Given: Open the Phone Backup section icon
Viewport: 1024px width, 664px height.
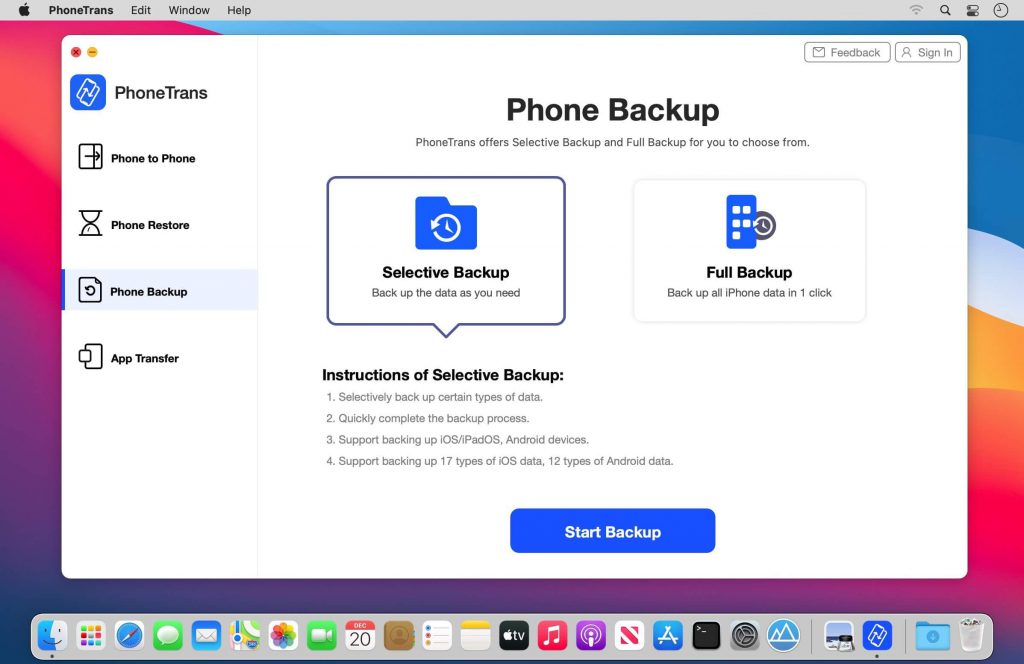Looking at the screenshot, I should [88, 291].
